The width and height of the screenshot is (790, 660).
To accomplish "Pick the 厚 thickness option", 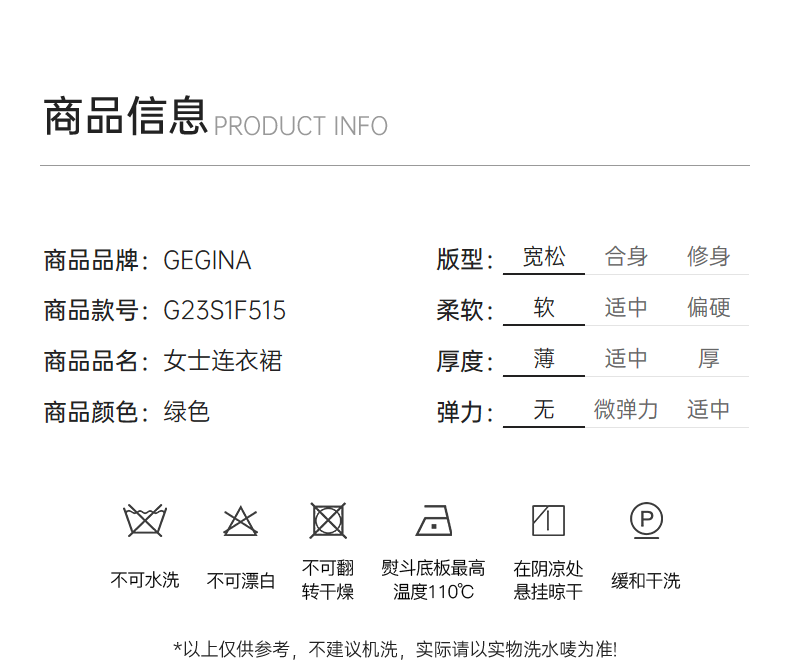I will click(x=708, y=359).
